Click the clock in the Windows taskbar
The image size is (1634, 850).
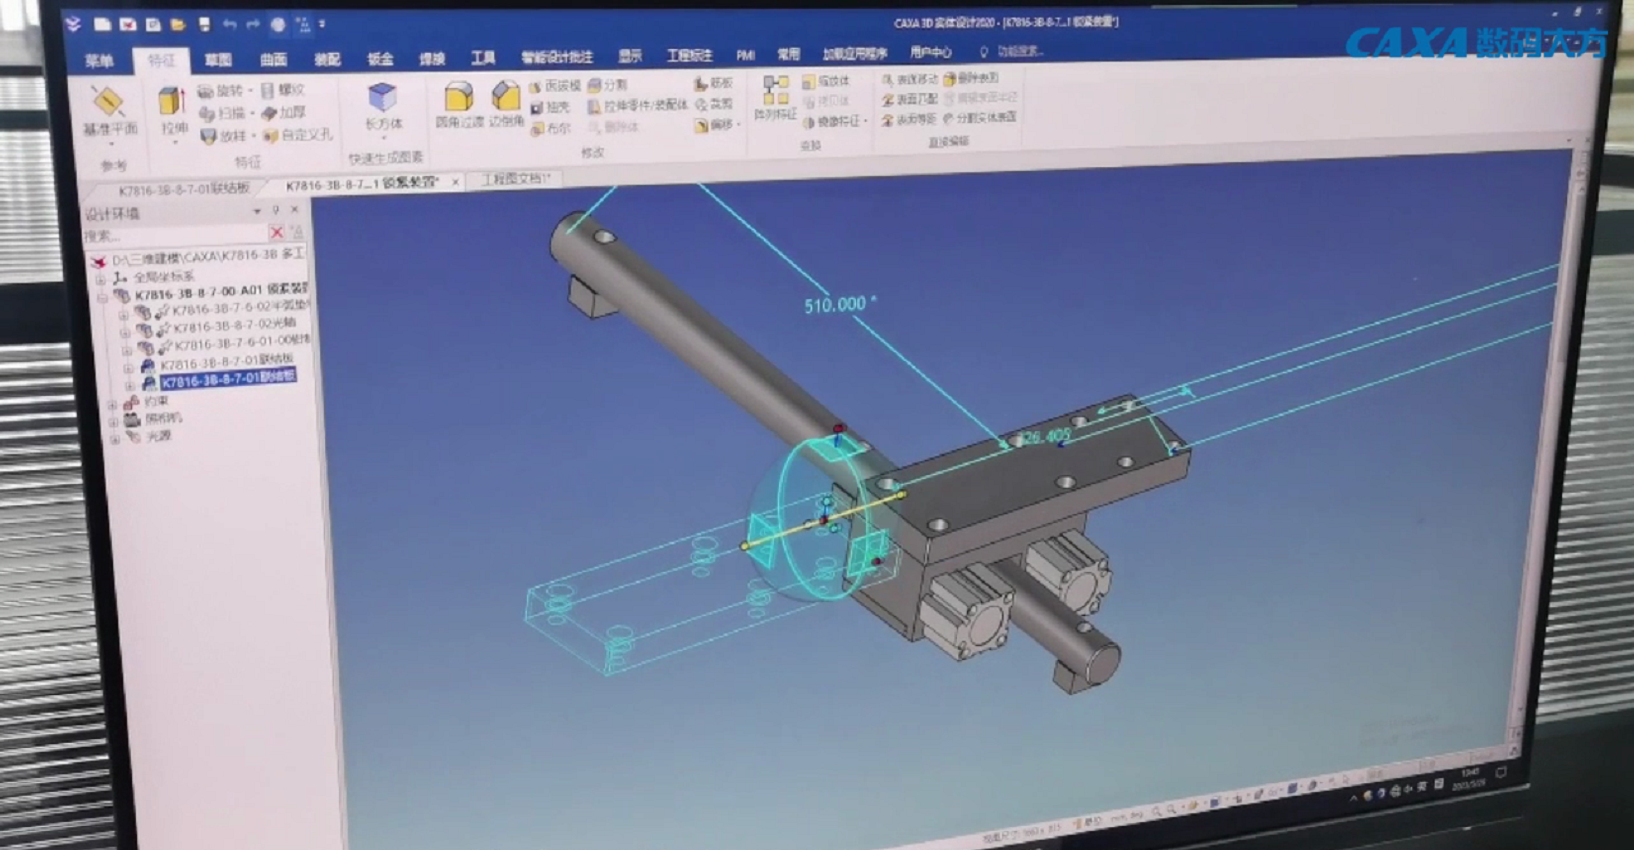click(x=1470, y=778)
